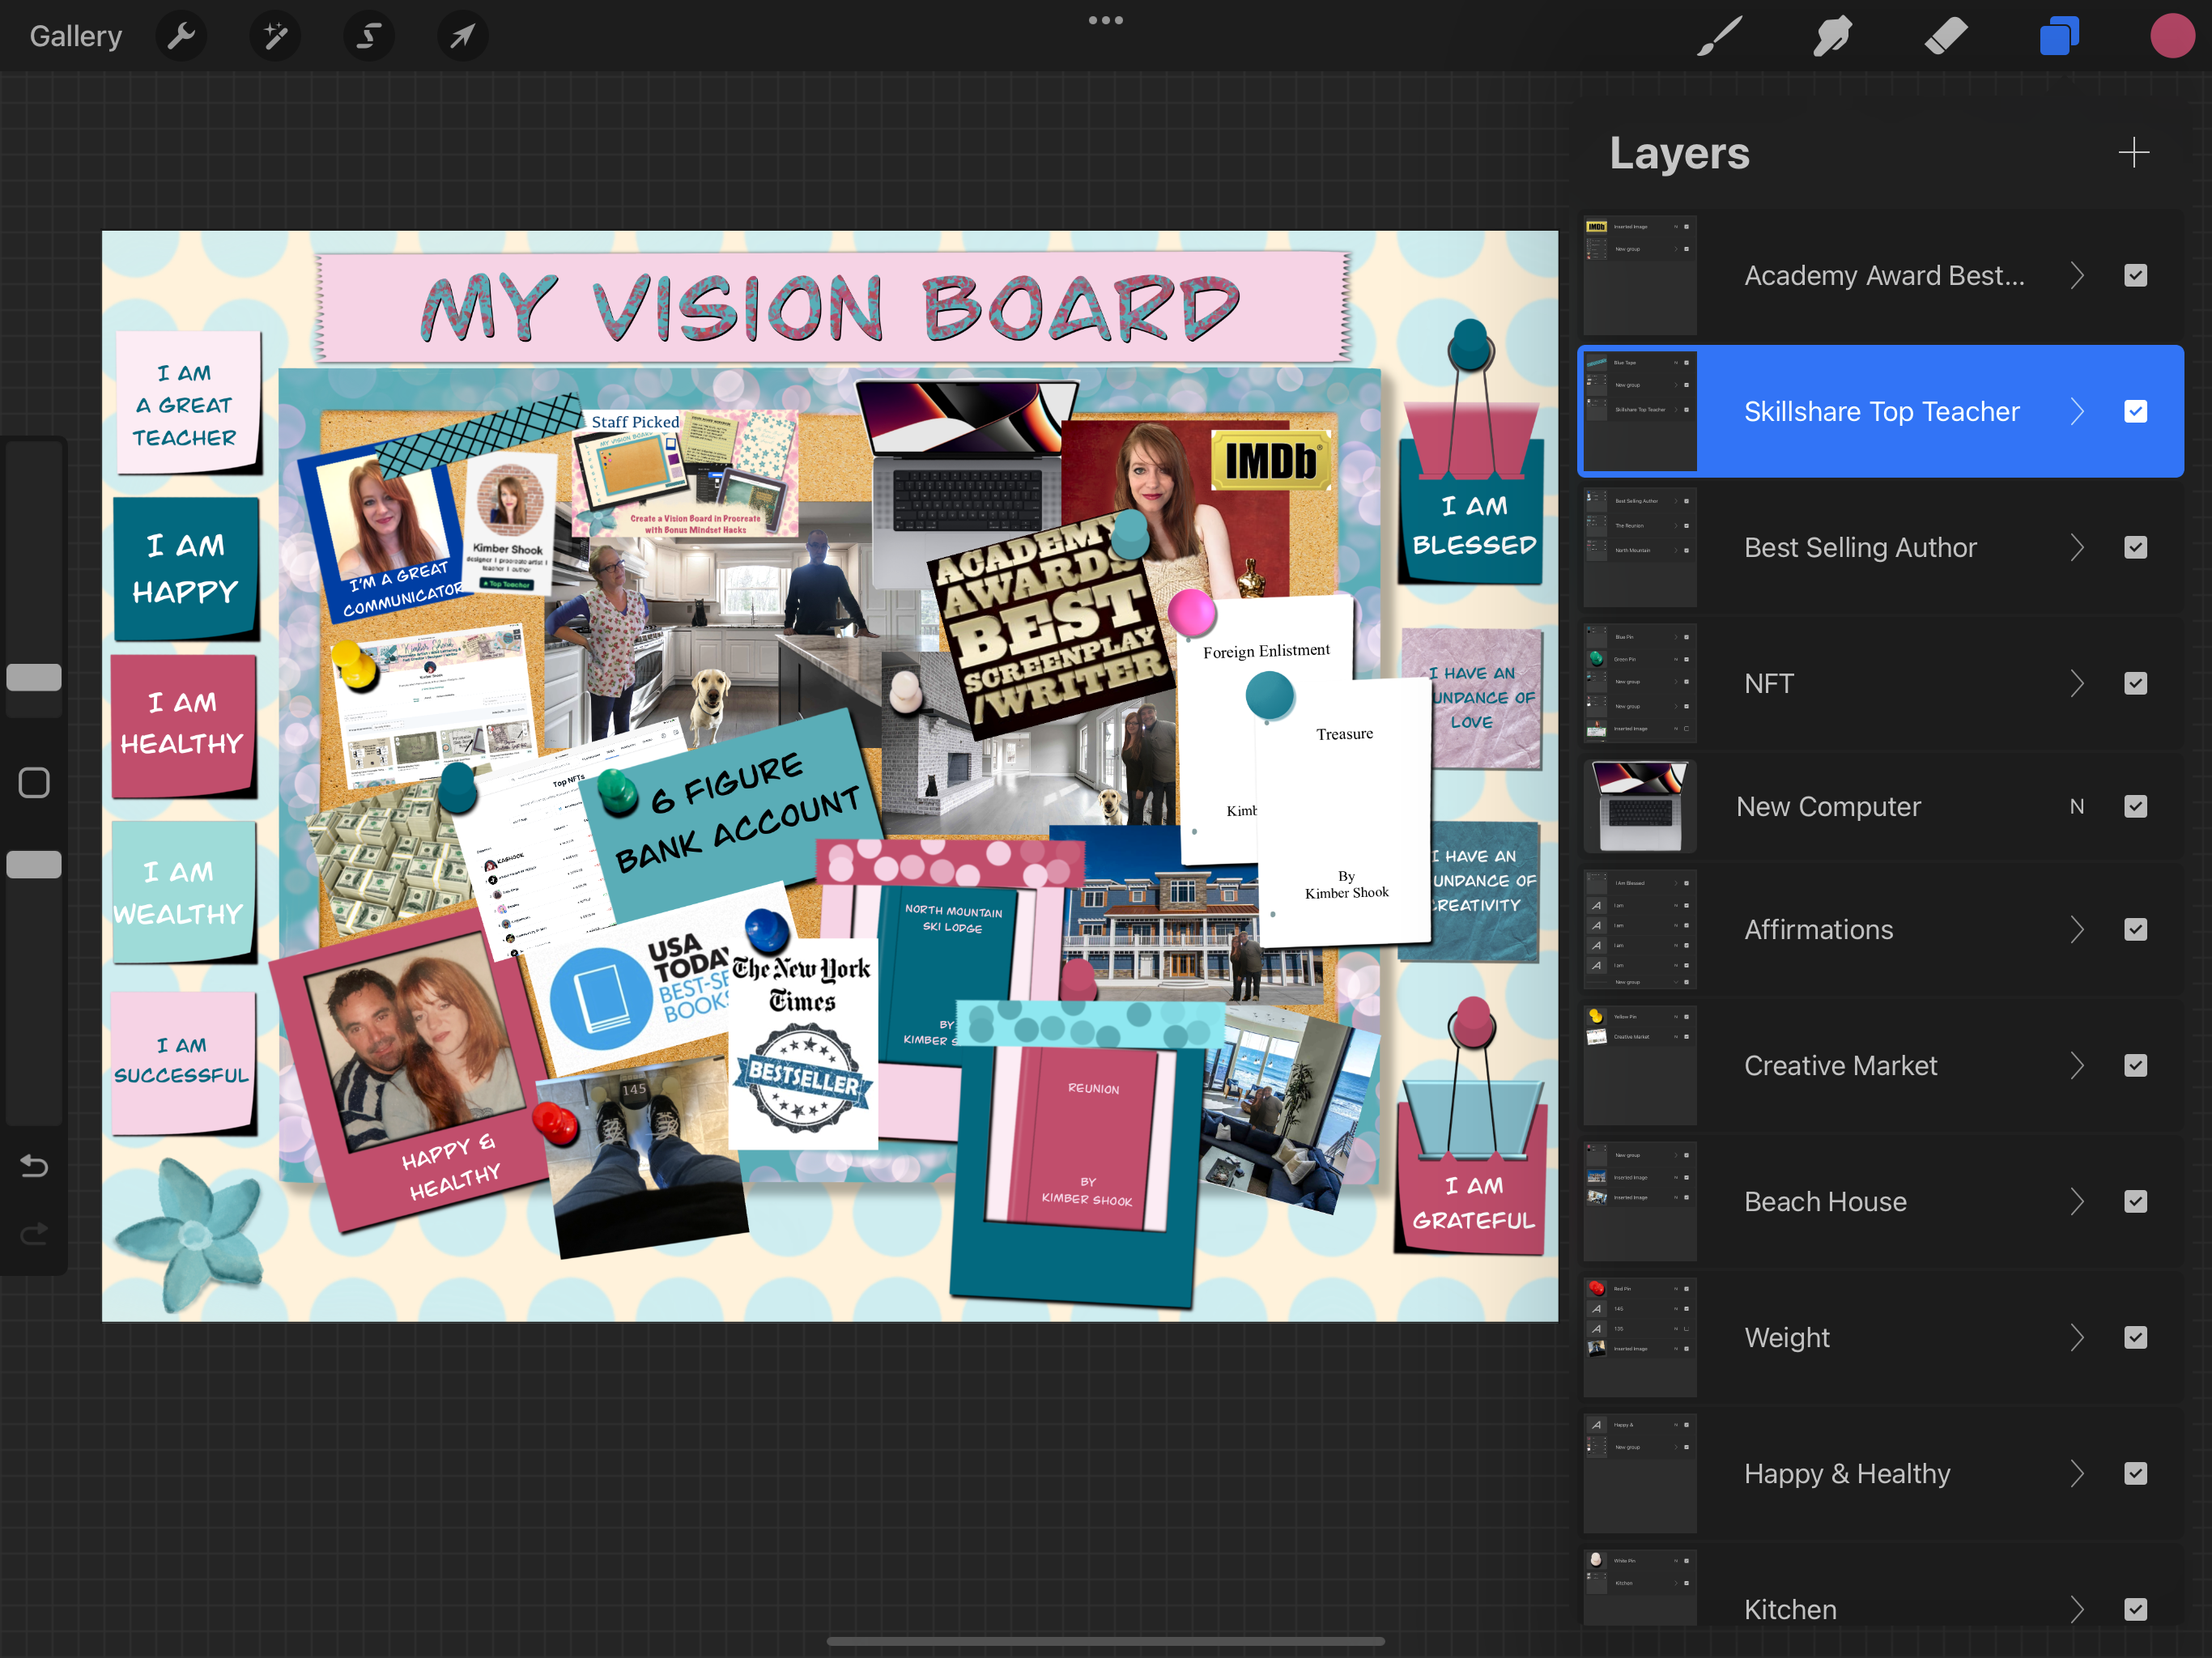Toggle visibility of NFT group
This screenshot has height=1658, width=2212.
click(x=2135, y=683)
